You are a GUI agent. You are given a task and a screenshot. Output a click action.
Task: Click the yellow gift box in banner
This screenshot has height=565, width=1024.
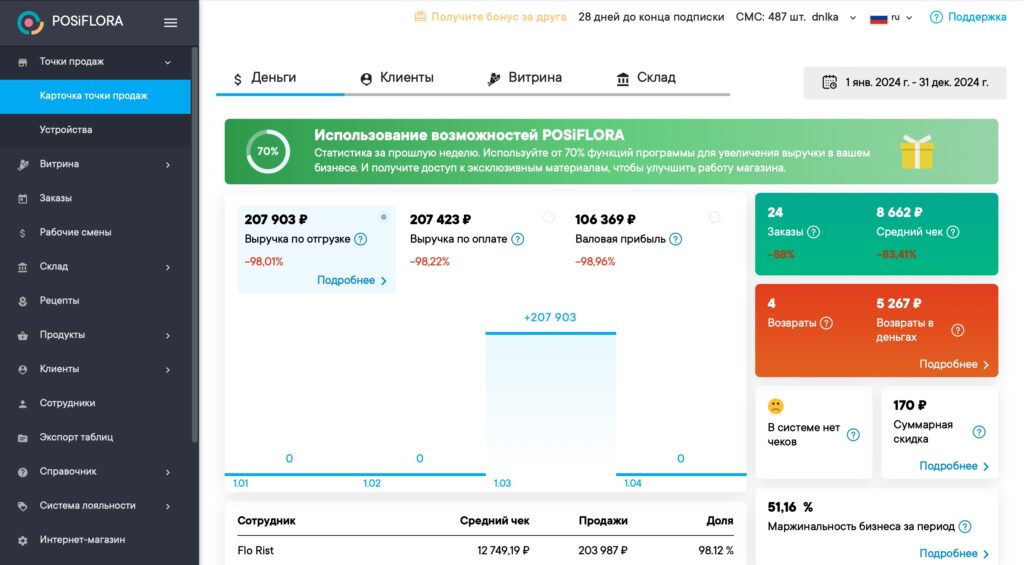917,152
